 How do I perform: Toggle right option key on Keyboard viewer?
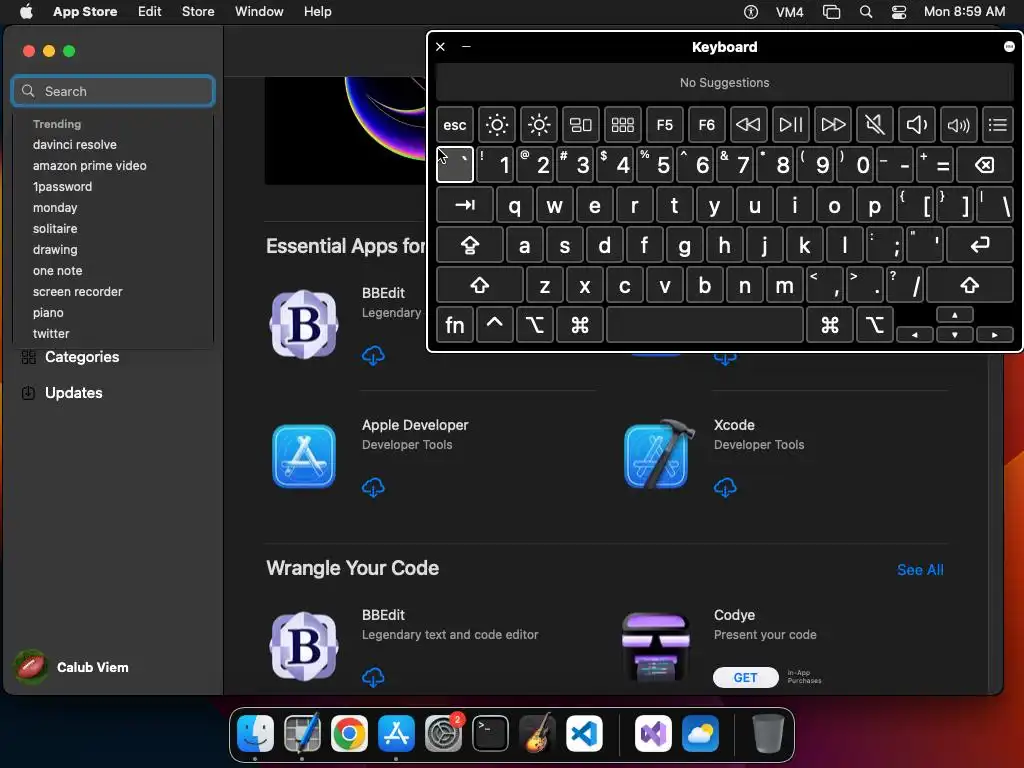pos(875,325)
